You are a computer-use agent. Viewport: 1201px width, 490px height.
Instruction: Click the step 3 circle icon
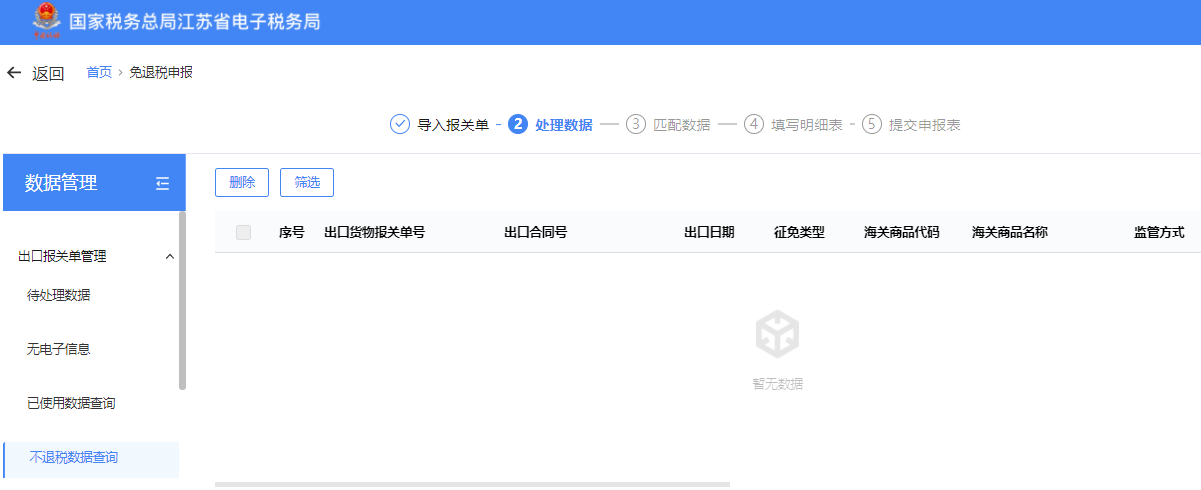click(636, 125)
